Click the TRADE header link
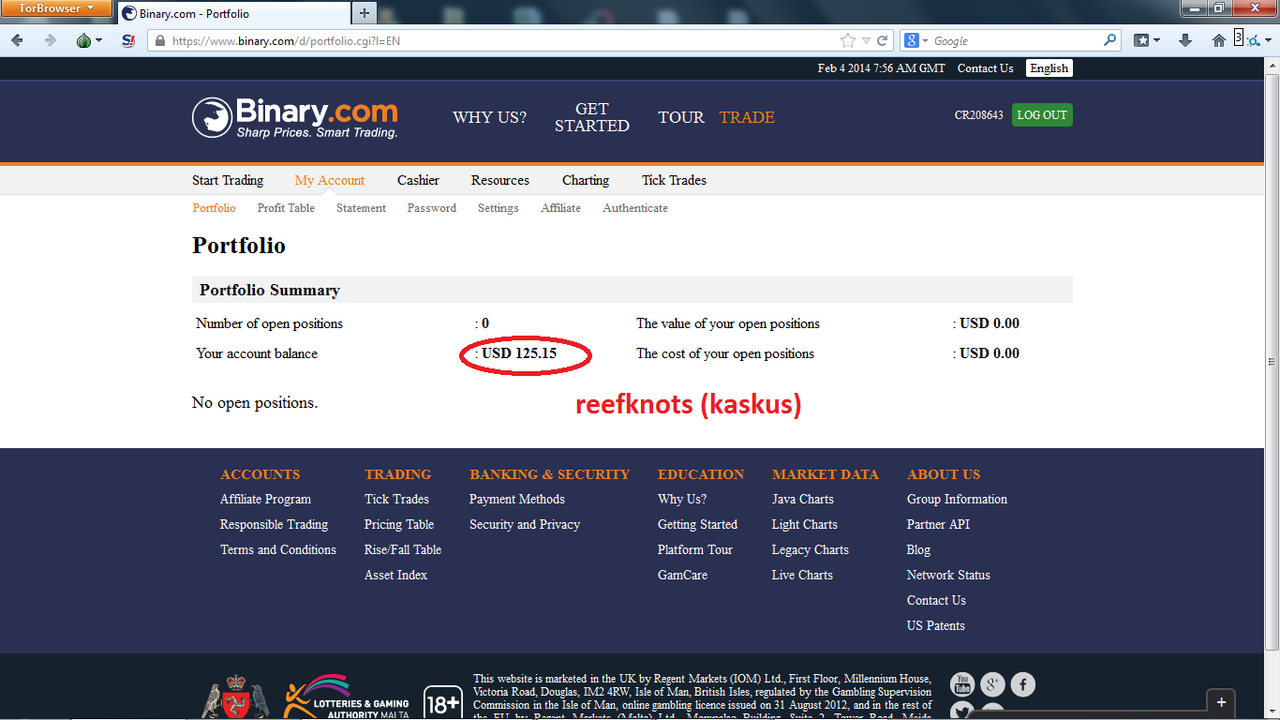This screenshot has height=720, width=1280. pyautogui.click(x=747, y=117)
